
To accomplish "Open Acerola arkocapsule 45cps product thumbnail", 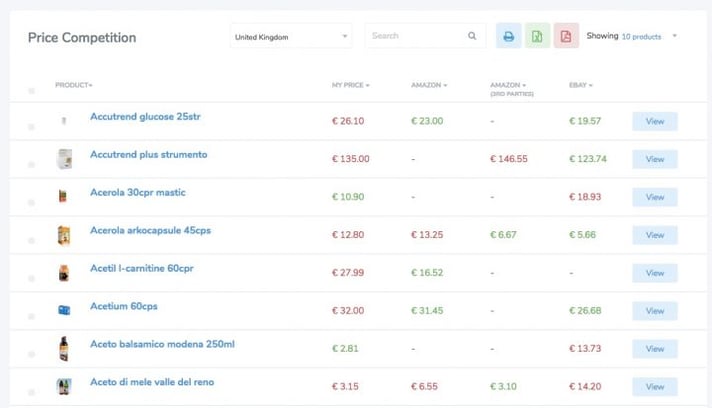I will (64, 235).
